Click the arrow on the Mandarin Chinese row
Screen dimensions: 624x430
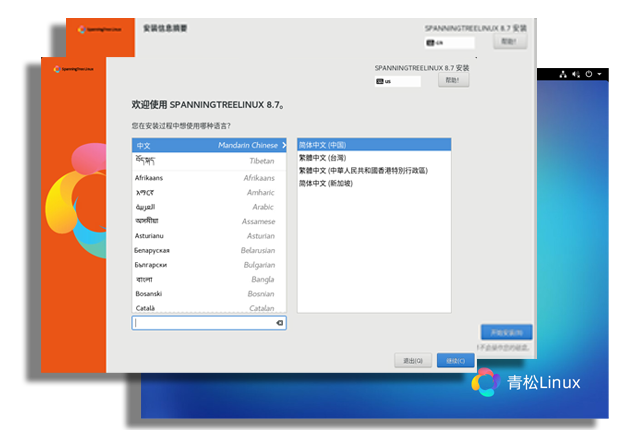point(284,145)
